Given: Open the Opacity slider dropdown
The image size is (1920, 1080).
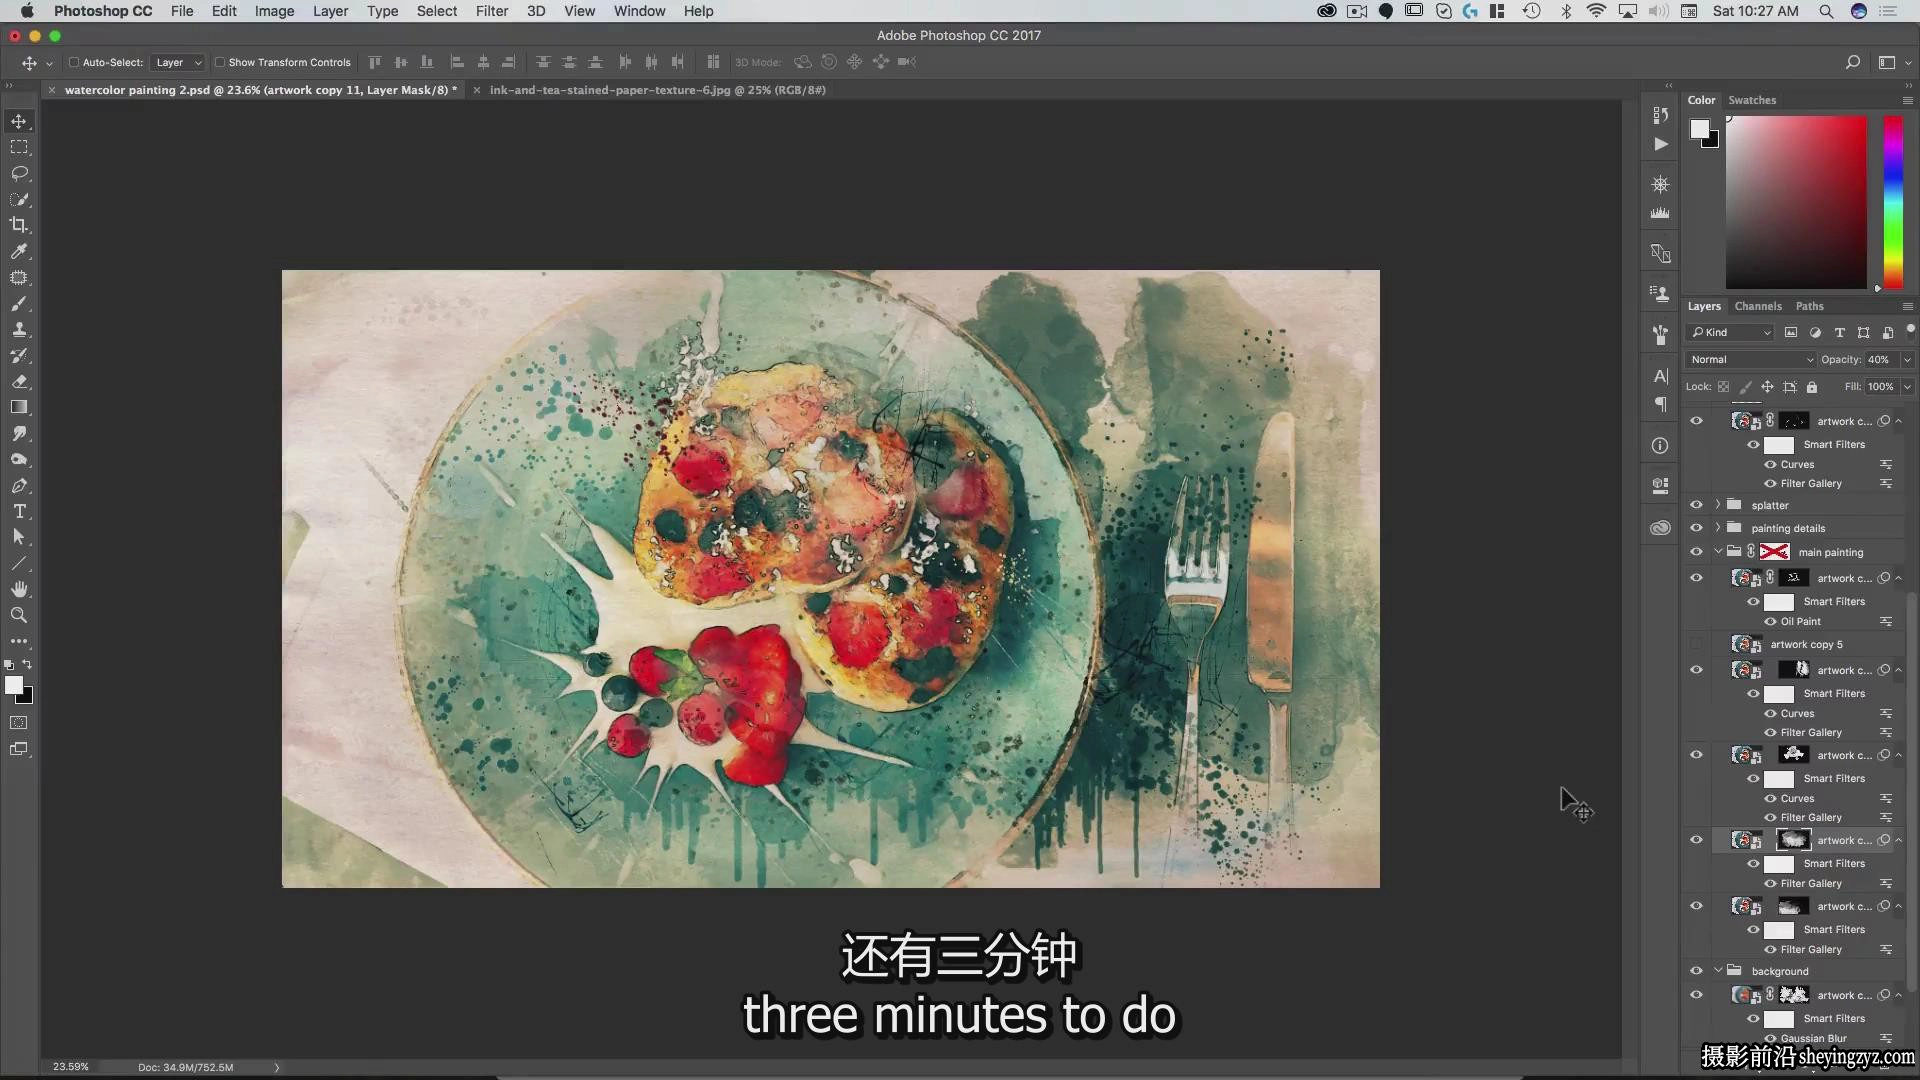Looking at the screenshot, I should pyautogui.click(x=1907, y=360).
